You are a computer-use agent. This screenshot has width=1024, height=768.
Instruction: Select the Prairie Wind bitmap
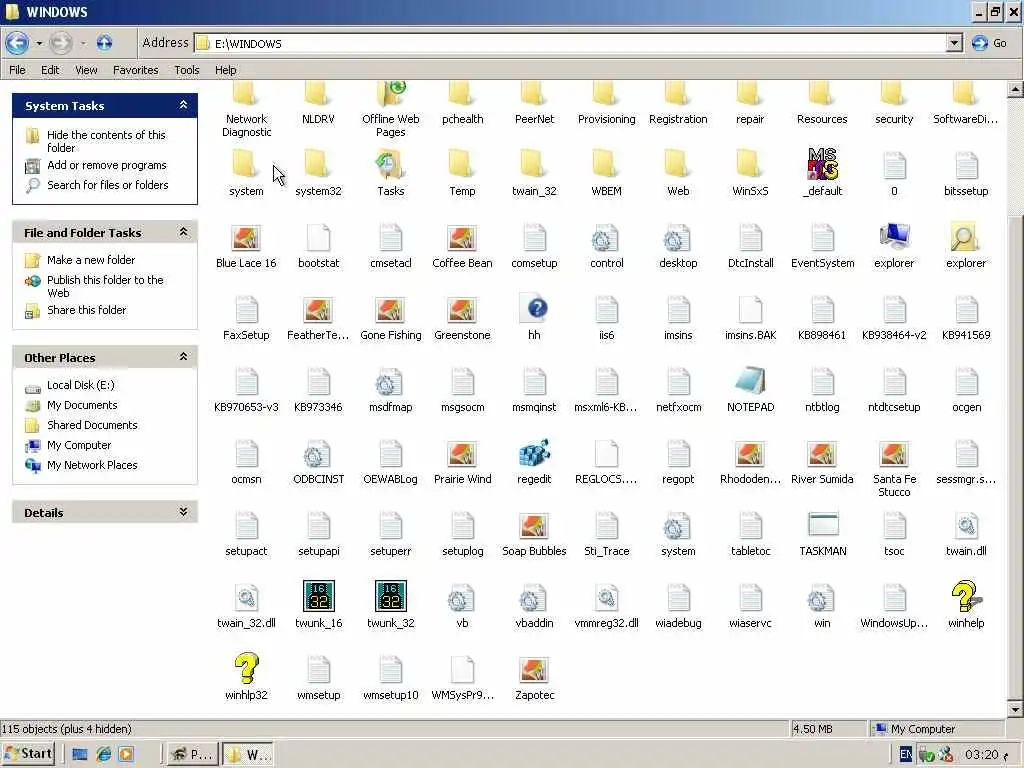point(462,454)
